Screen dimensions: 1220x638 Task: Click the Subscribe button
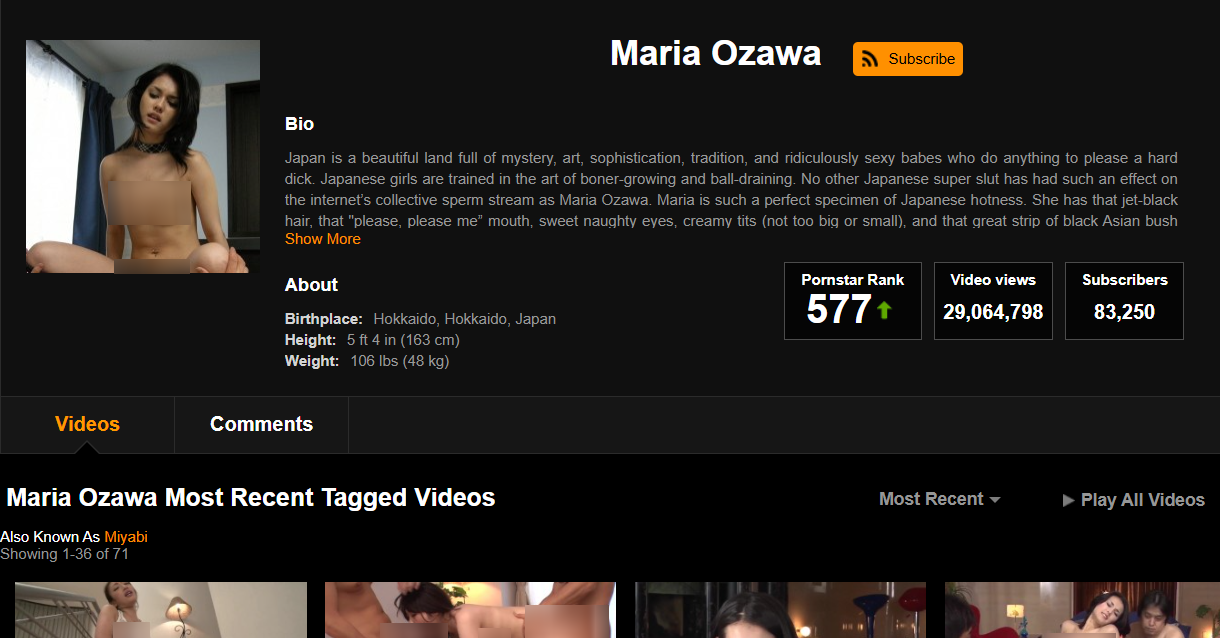(x=907, y=59)
